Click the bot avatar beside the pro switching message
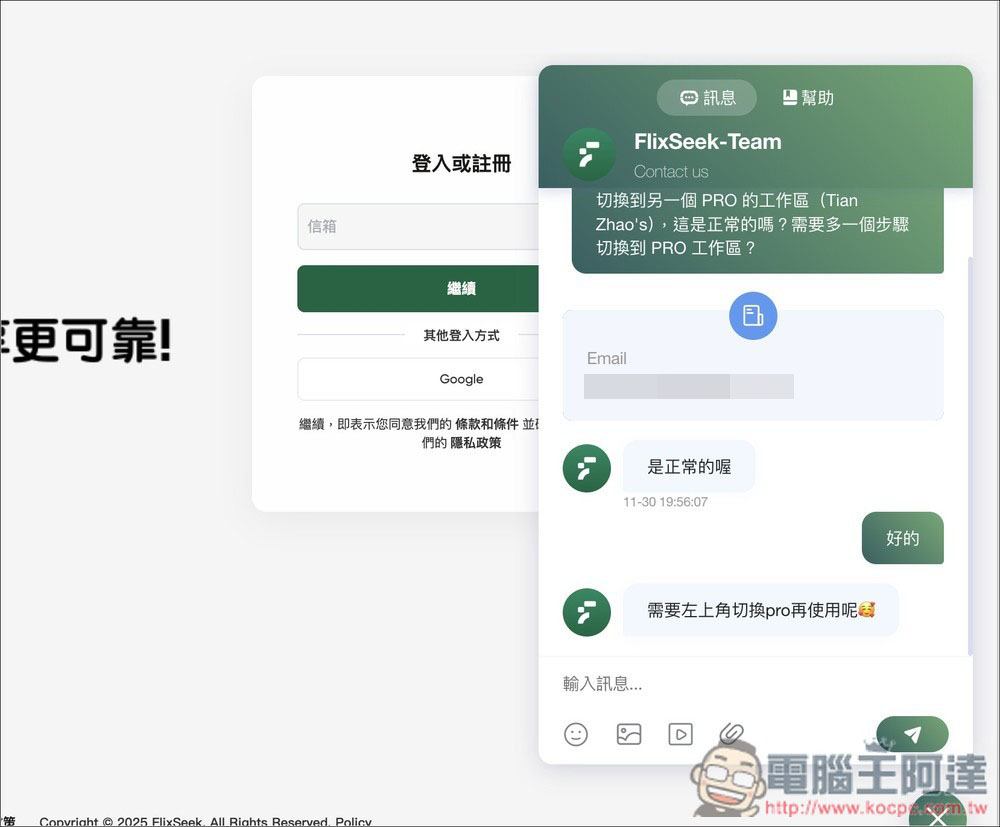Screen dimensions: 1000x827 [587, 611]
